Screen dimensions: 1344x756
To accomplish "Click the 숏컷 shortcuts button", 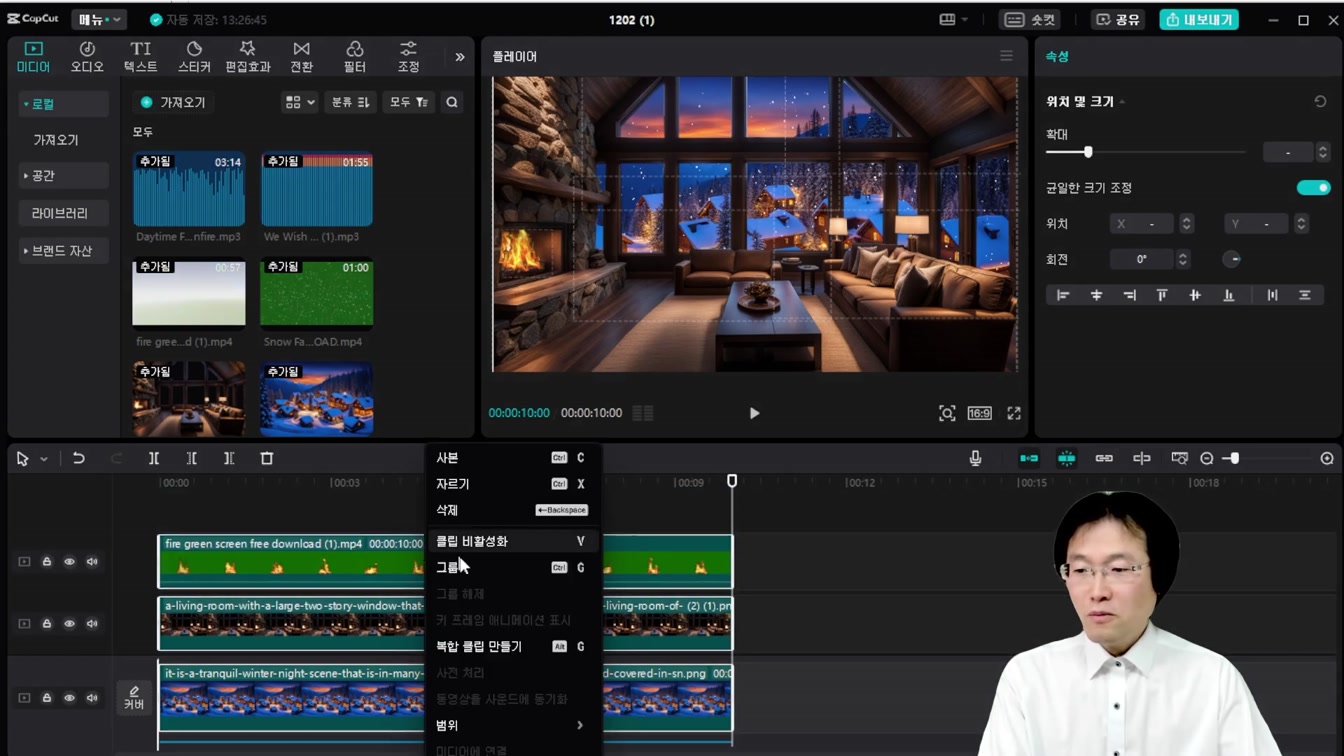I will coord(1030,19).
